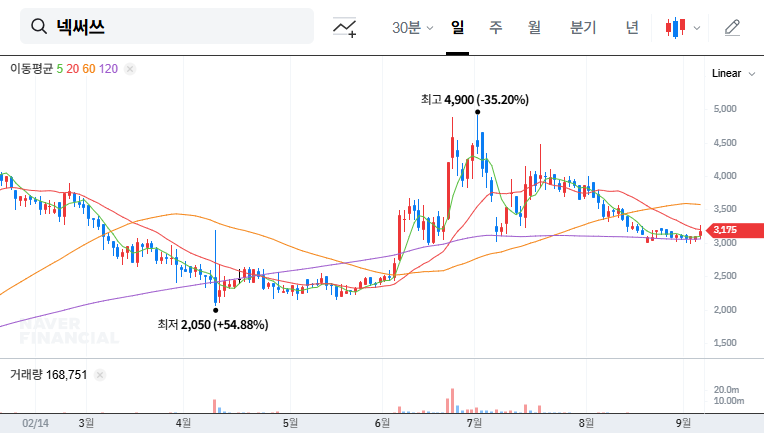Click the 20-day moving average label

pyautogui.click(x=73, y=69)
